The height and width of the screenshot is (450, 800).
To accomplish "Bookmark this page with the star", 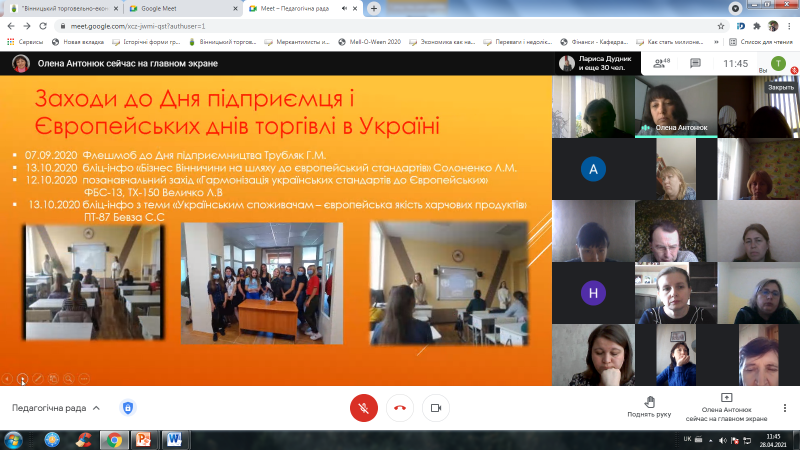I will (x=720, y=26).
